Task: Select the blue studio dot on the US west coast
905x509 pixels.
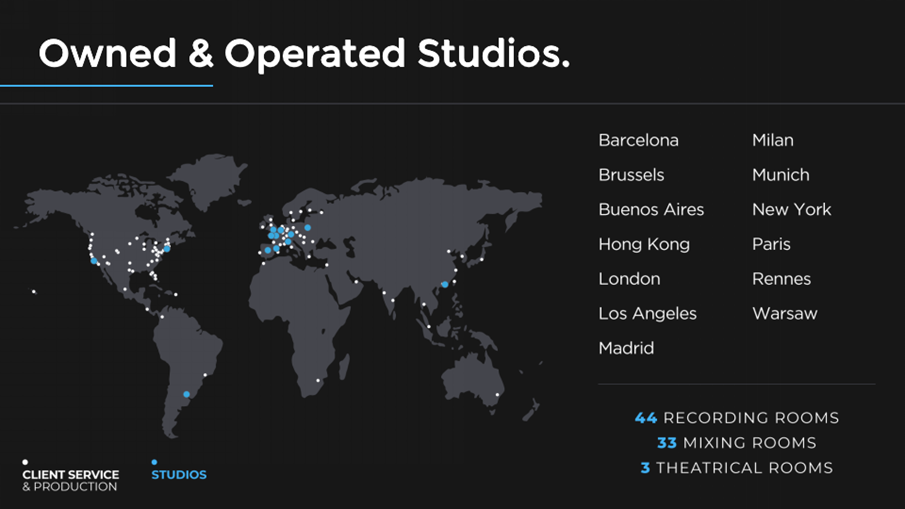Action: tap(94, 260)
